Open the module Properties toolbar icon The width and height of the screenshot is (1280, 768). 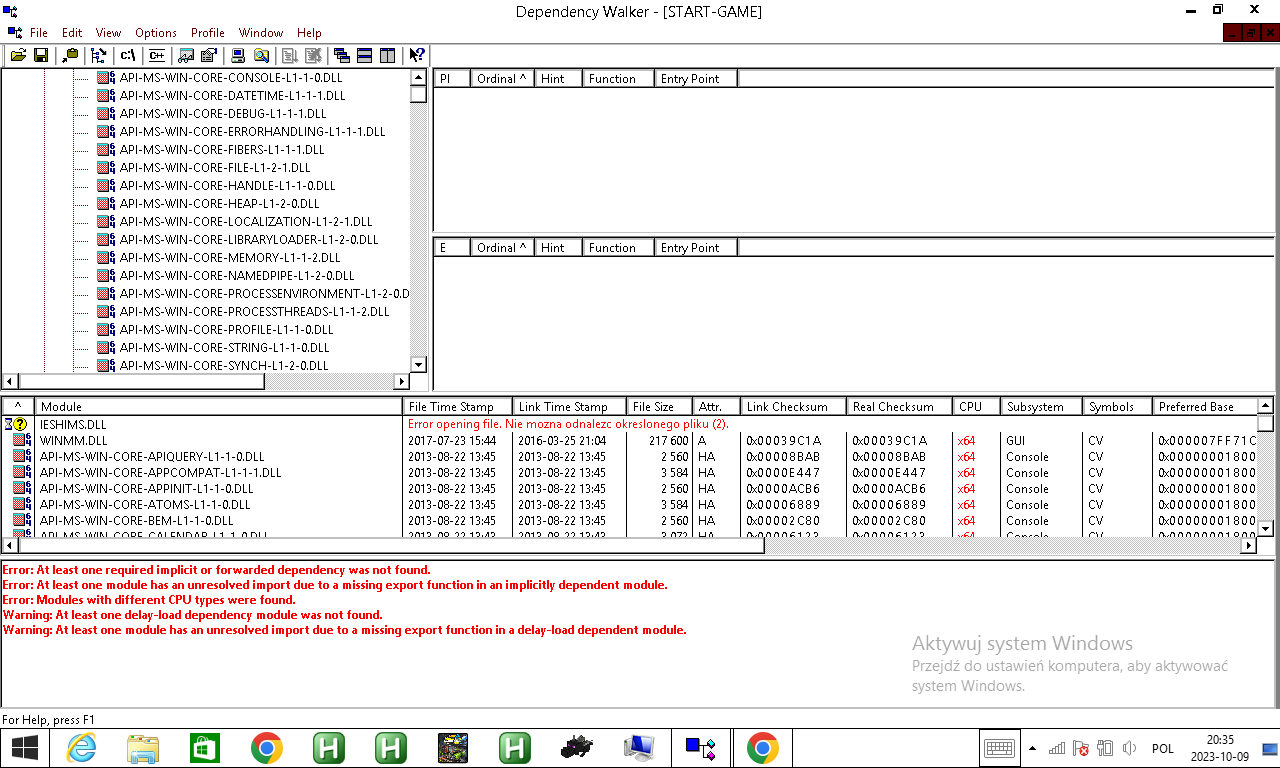point(209,56)
